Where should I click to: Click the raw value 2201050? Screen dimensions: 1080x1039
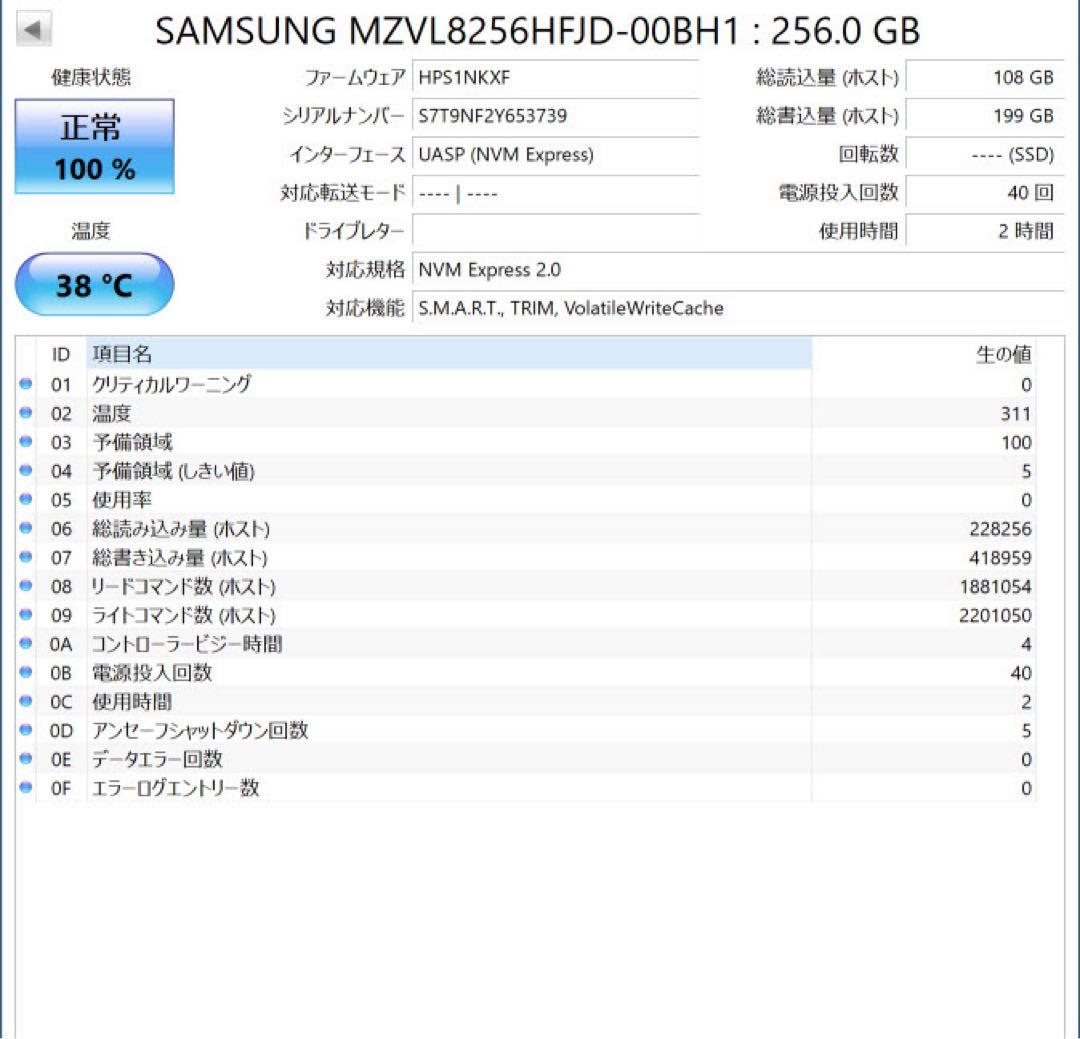coord(995,615)
